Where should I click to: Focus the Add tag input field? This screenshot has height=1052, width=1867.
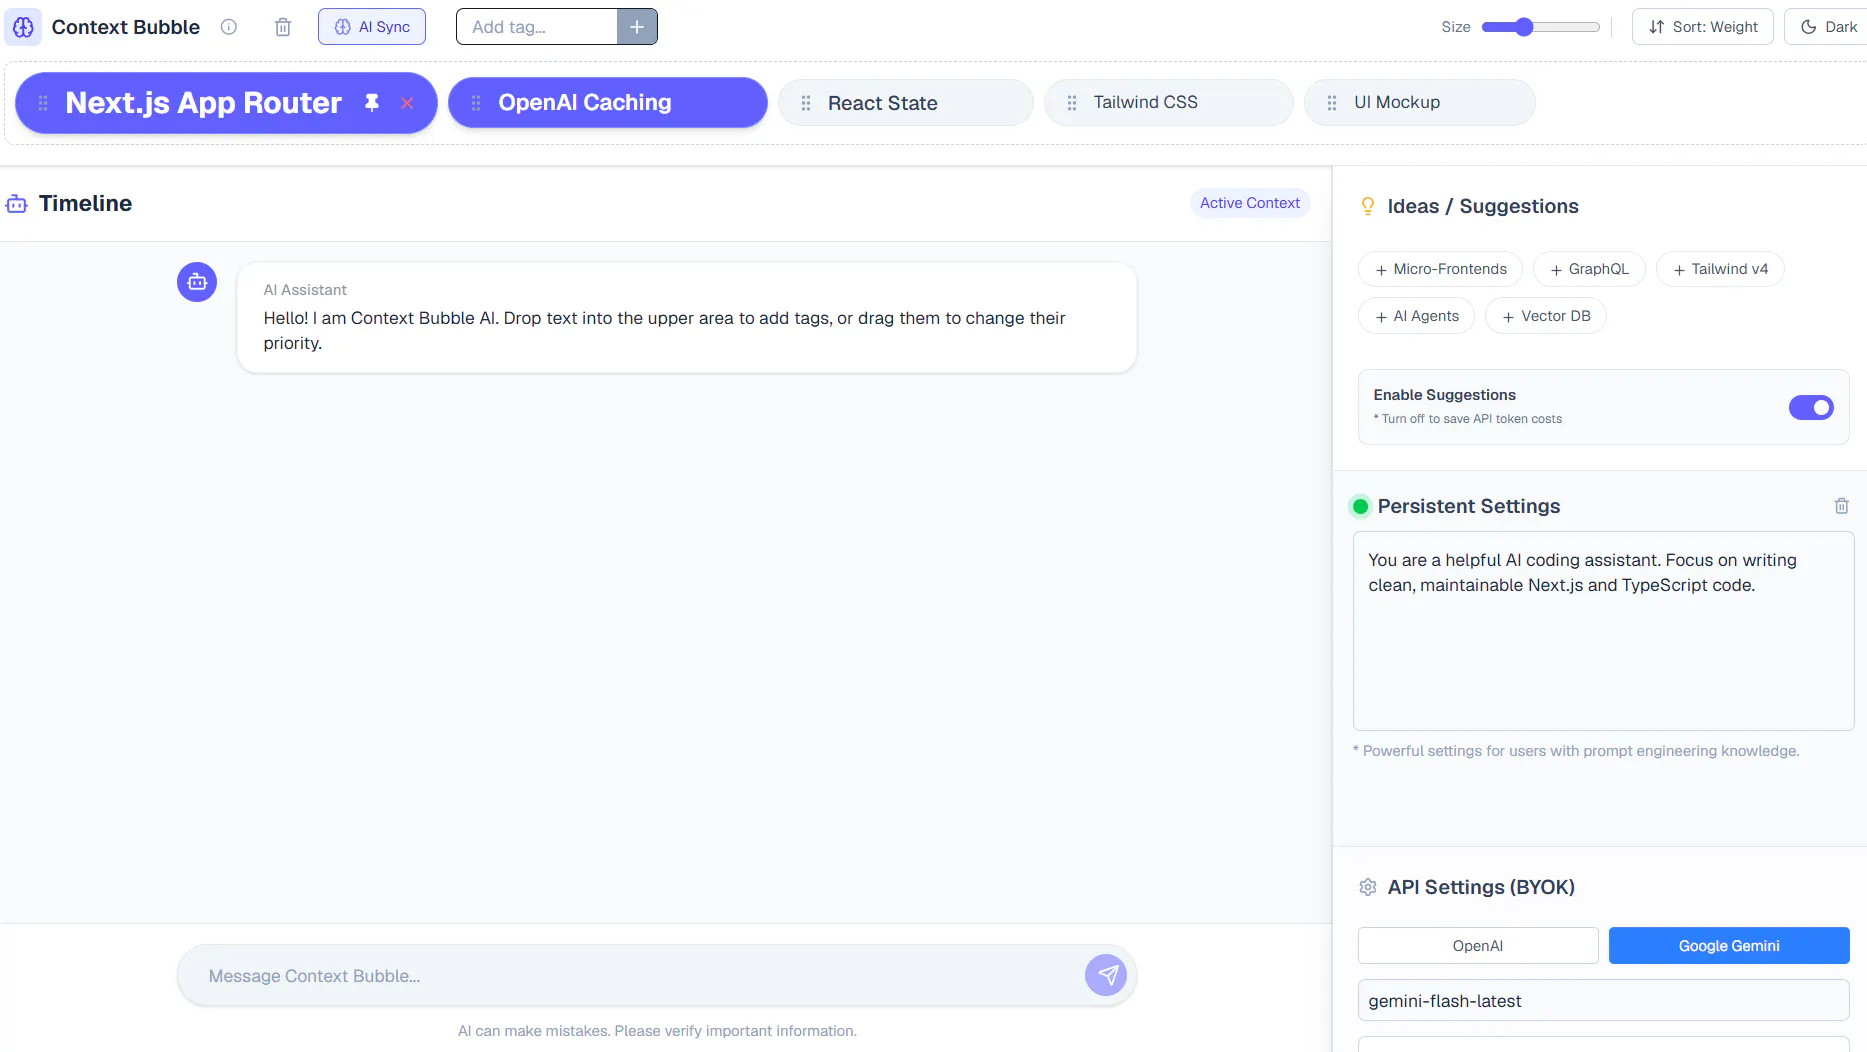(537, 27)
